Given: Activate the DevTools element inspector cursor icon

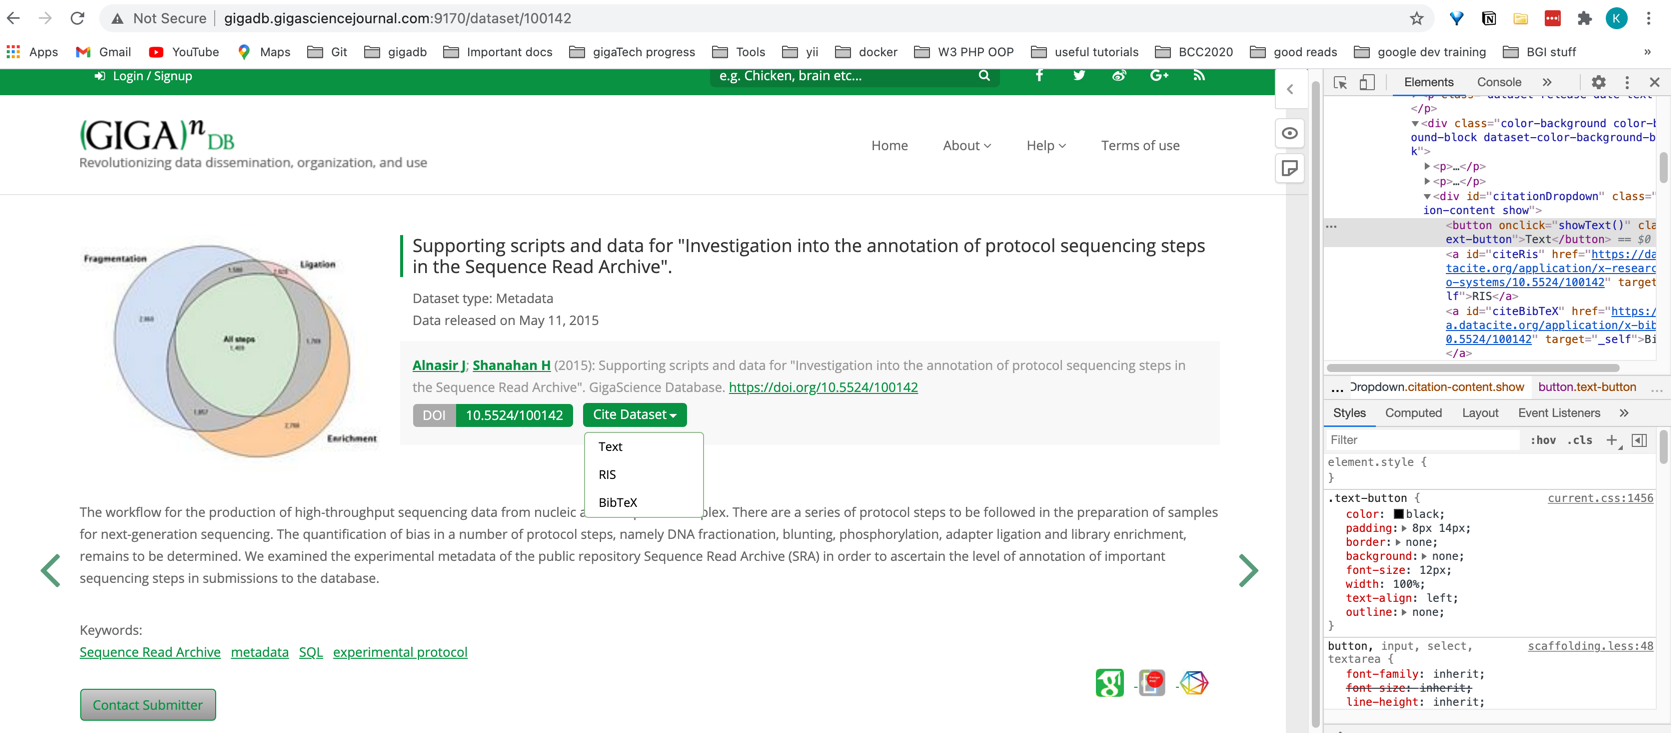Looking at the screenshot, I should pyautogui.click(x=1340, y=83).
